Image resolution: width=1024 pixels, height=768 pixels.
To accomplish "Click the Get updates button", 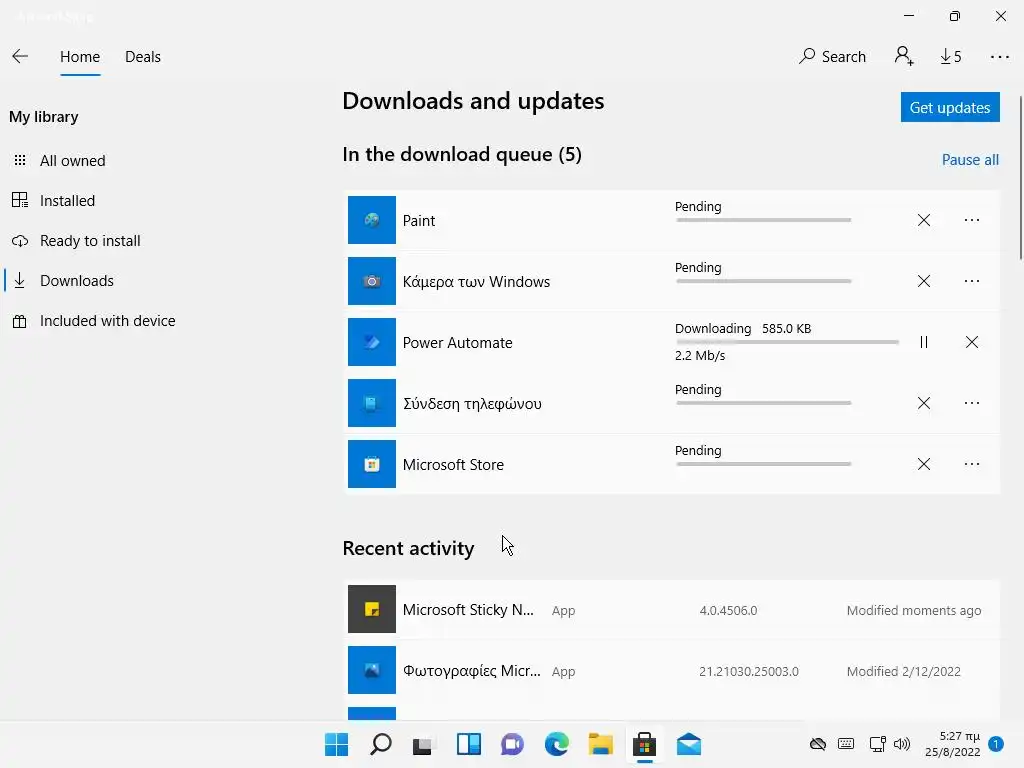I will (950, 107).
